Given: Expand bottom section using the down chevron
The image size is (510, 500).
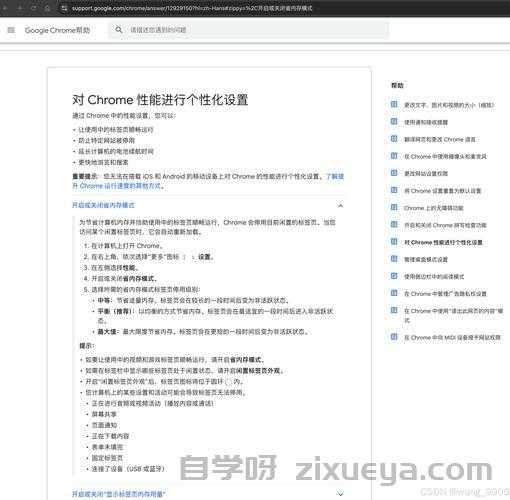Looking at the screenshot, I should pos(340,493).
